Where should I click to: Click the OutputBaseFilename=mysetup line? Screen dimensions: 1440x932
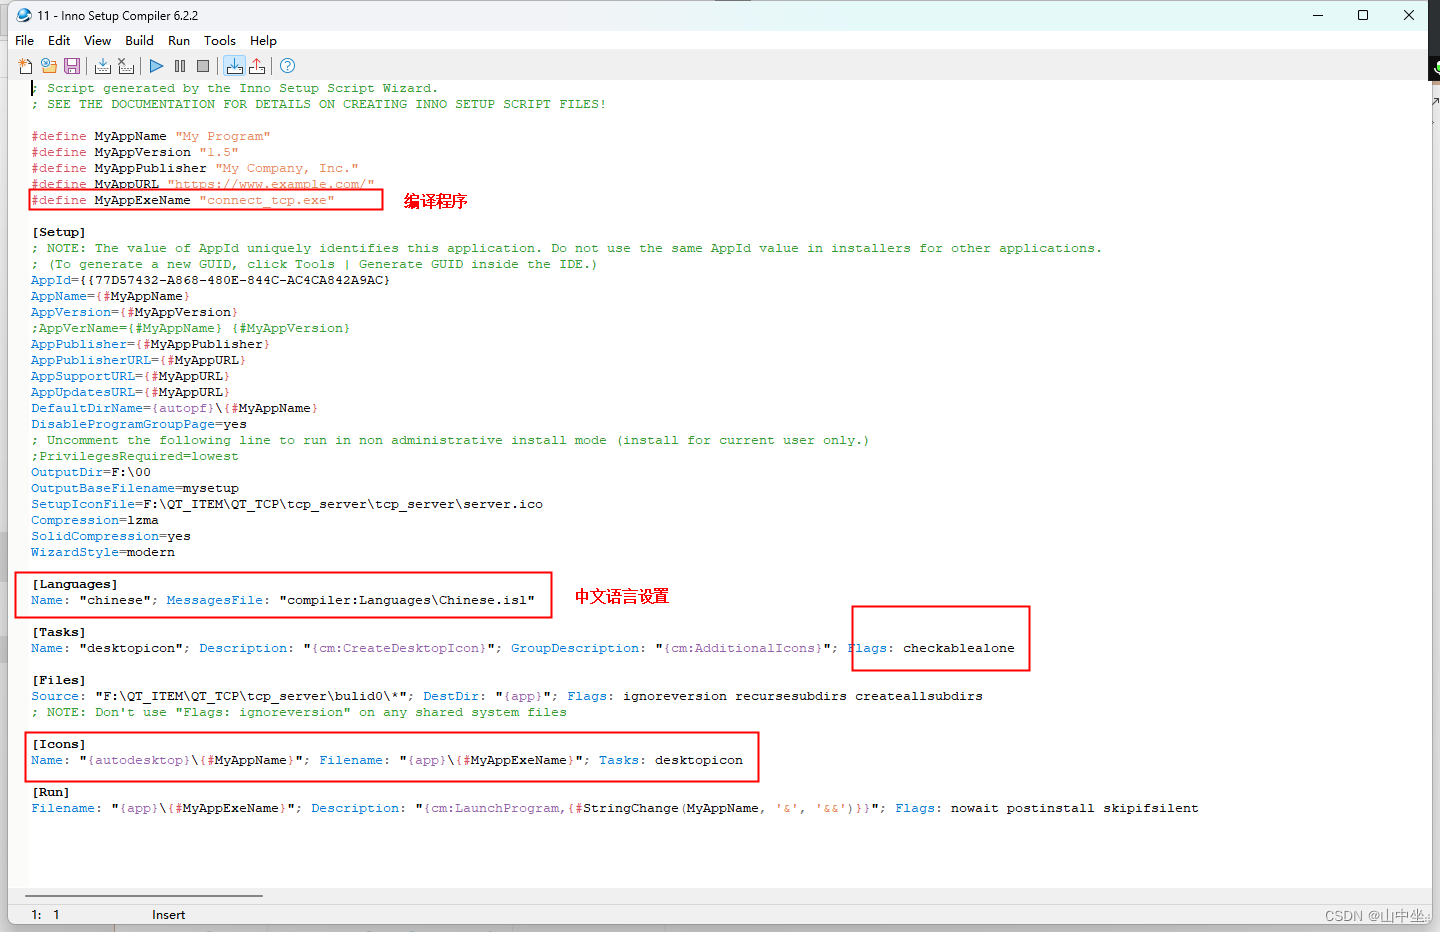click(135, 488)
